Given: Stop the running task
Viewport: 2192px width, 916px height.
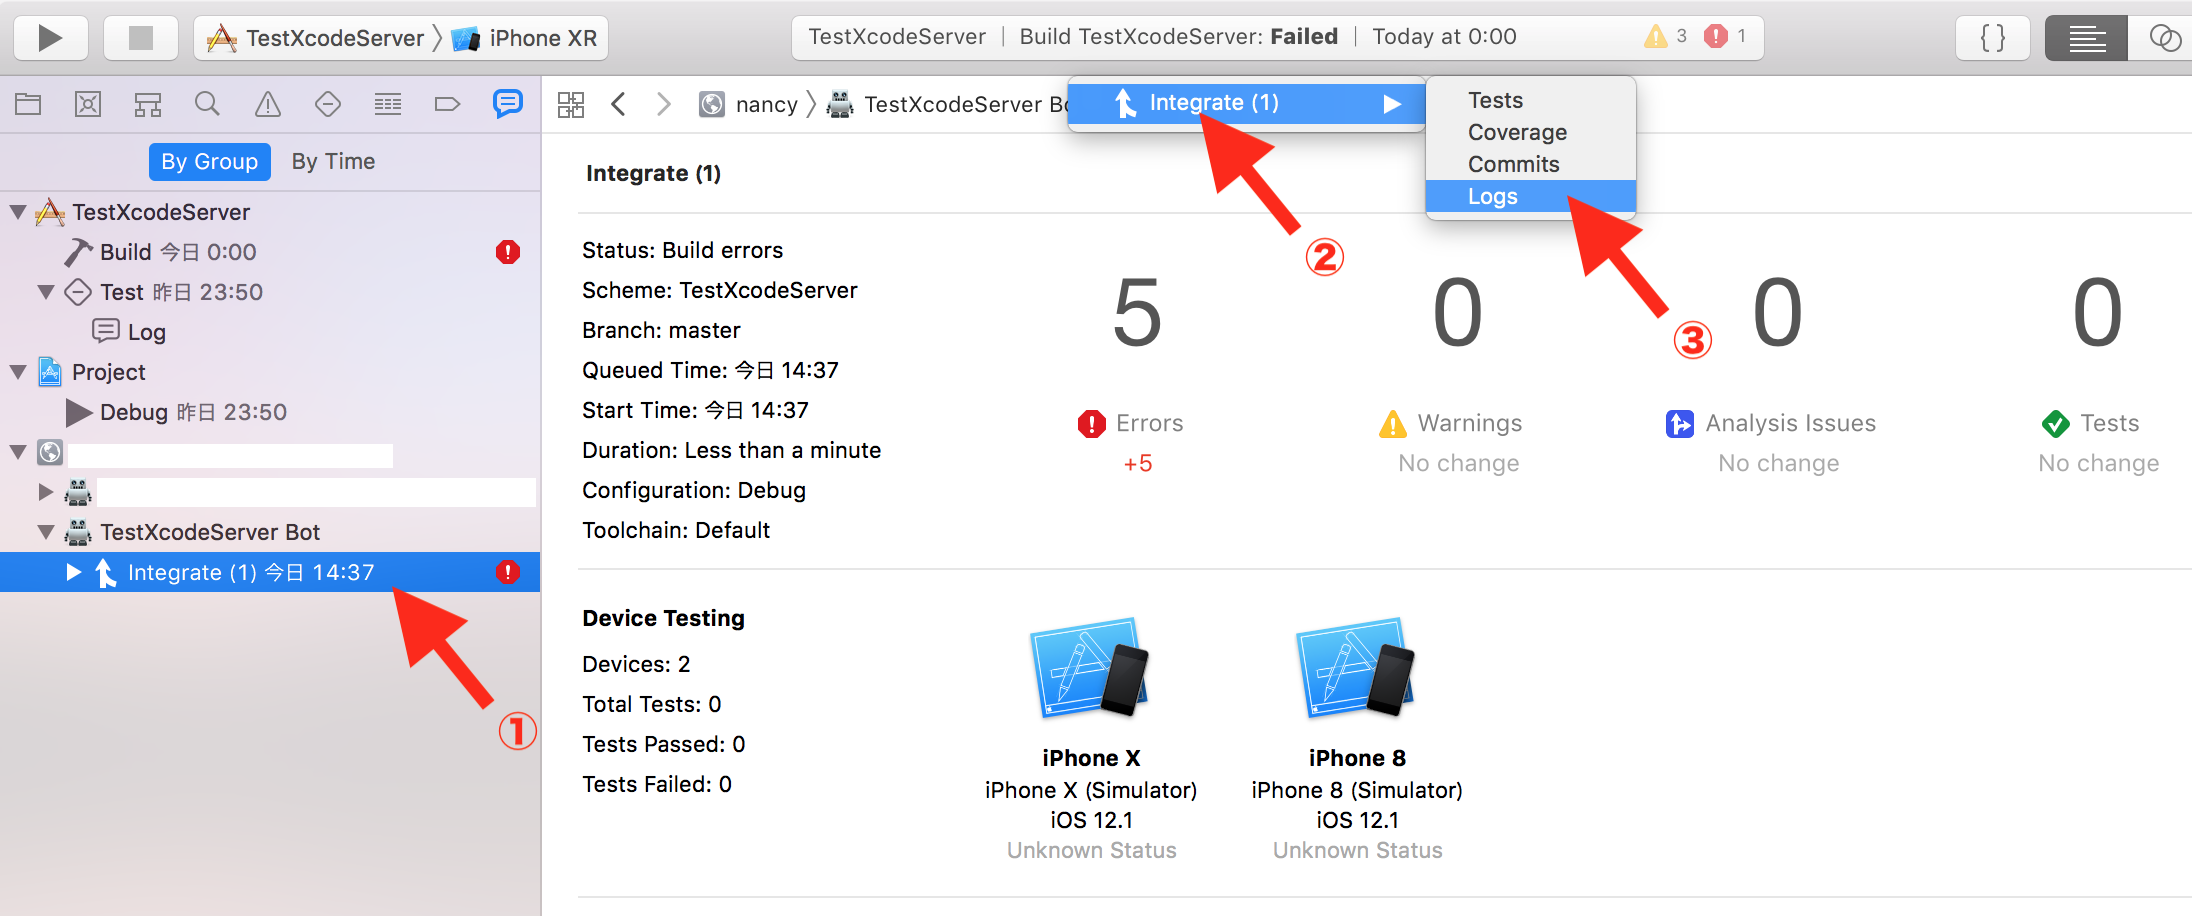Looking at the screenshot, I should (x=141, y=38).
